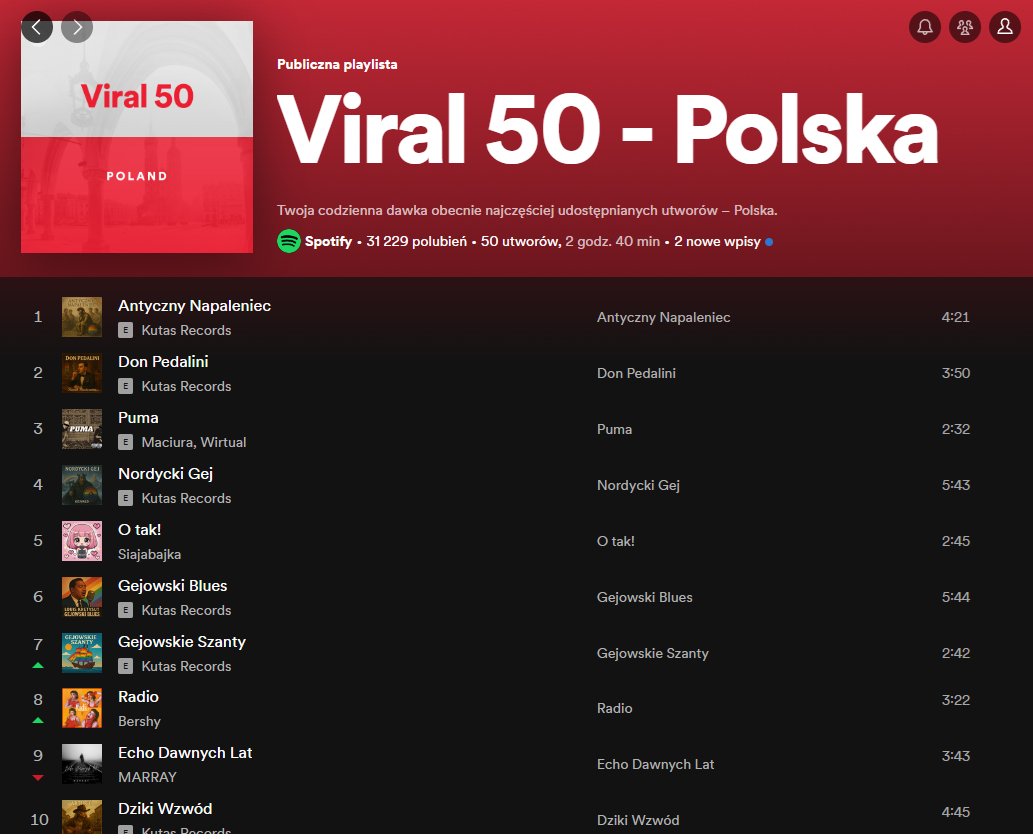Image resolution: width=1033 pixels, height=839 pixels.
Task: Click explicit badge on Puma row
Action: point(125,442)
